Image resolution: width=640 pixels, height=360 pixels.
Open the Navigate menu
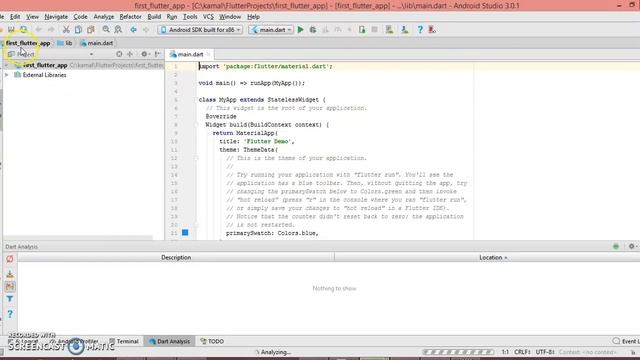click(x=56, y=17)
